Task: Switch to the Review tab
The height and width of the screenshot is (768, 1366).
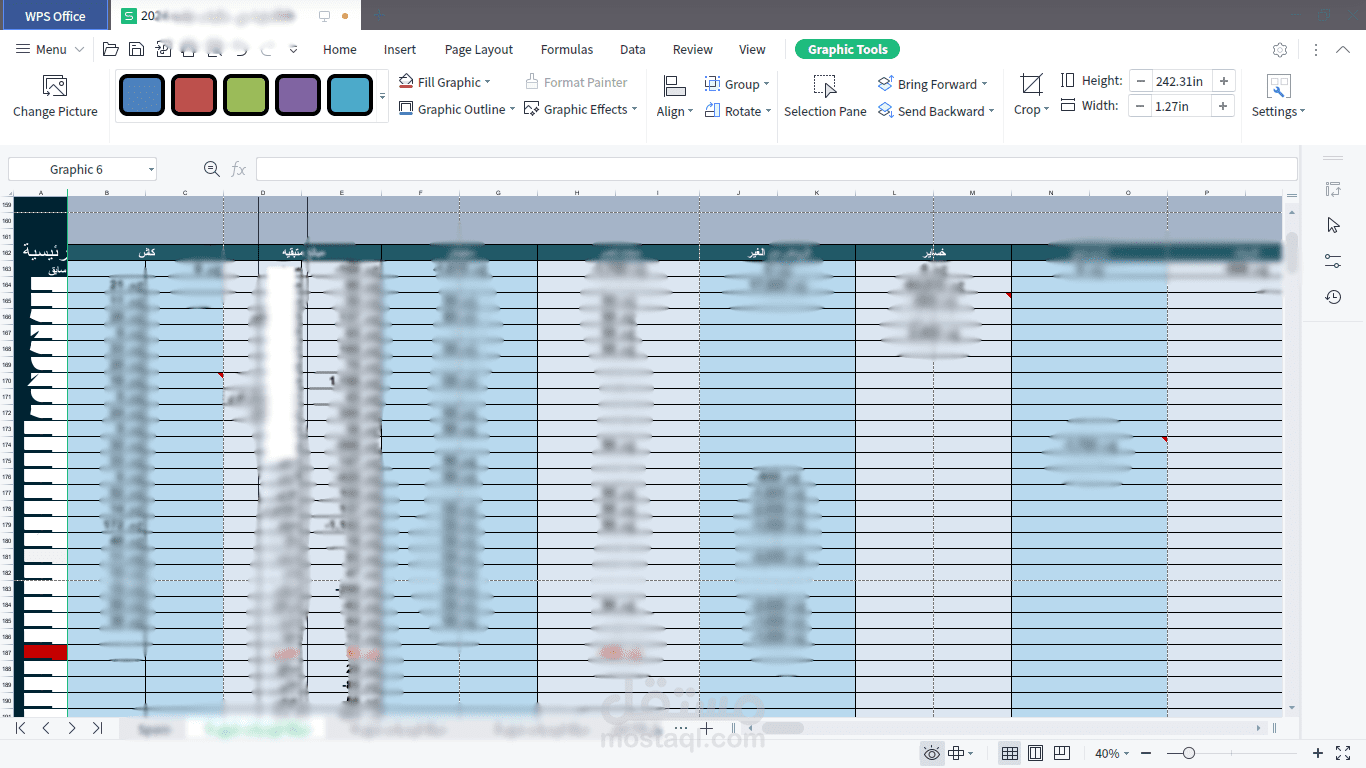Action: (693, 49)
